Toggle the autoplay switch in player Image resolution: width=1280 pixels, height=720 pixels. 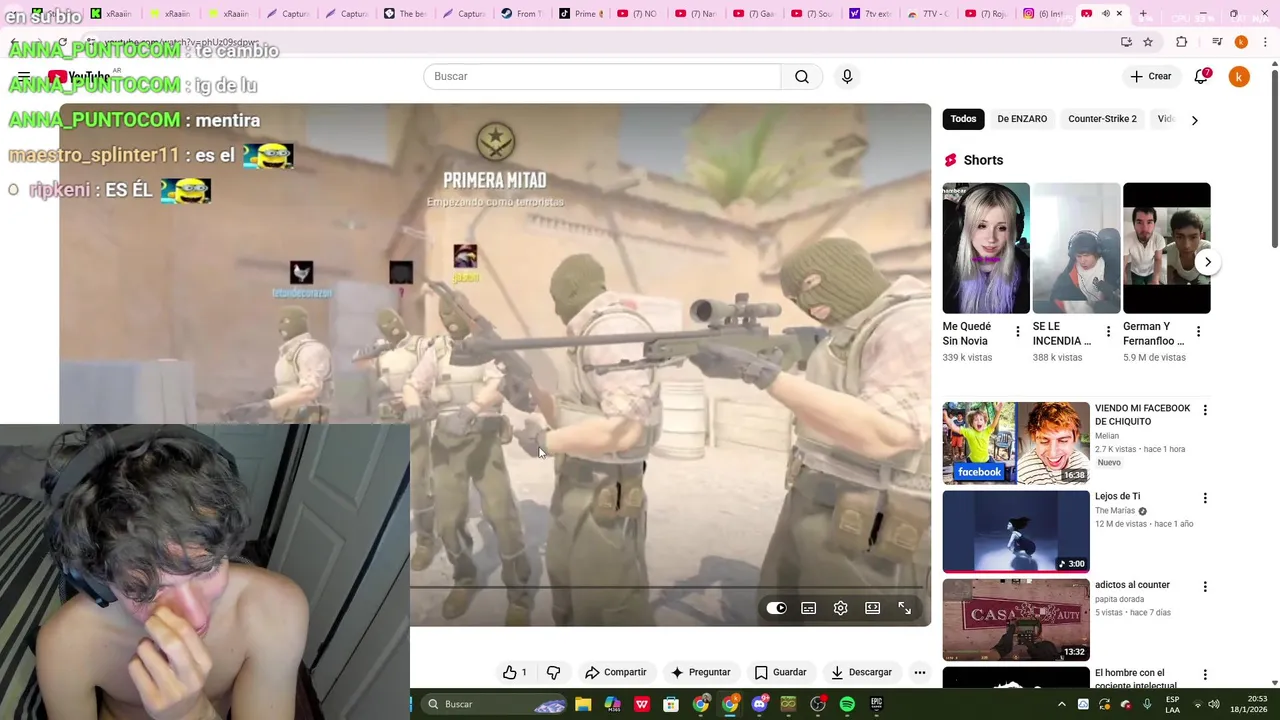[776, 608]
